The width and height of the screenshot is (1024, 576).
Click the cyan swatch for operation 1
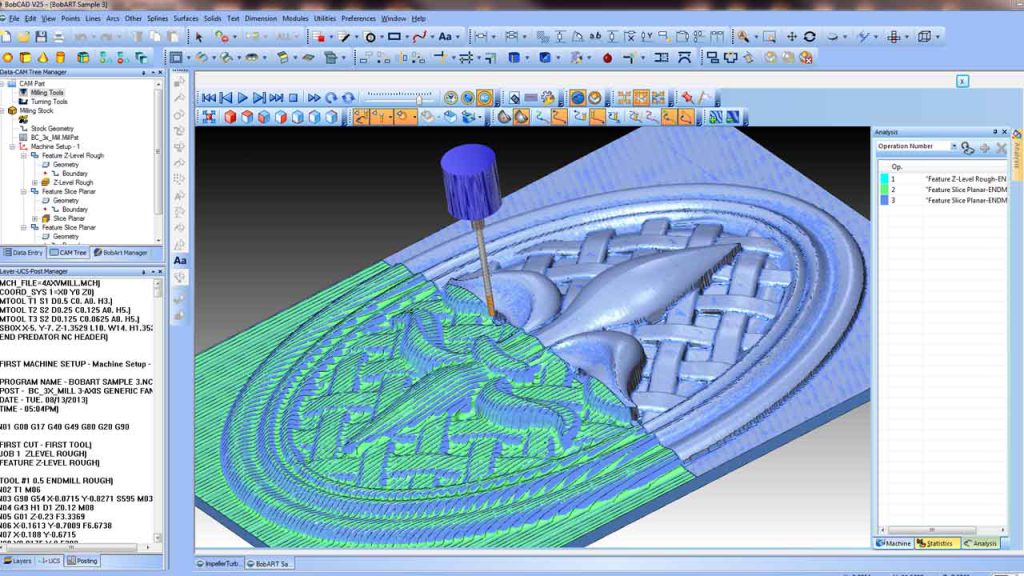point(884,179)
